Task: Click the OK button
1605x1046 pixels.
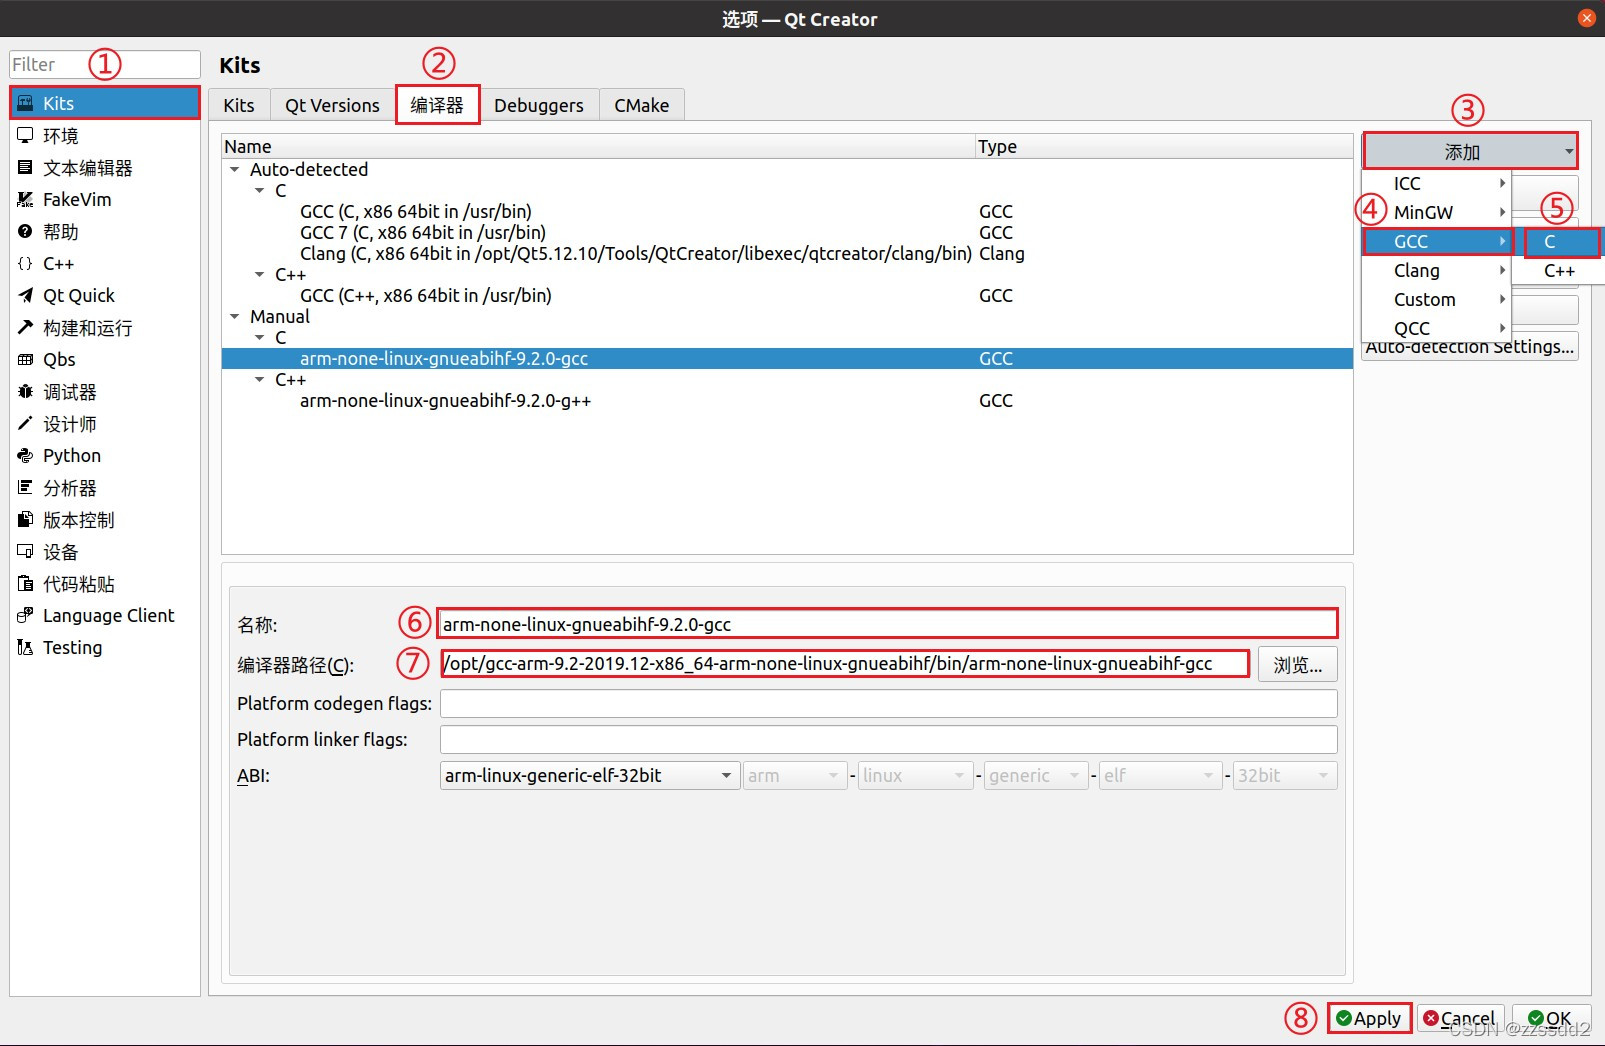Action: (1551, 1018)
